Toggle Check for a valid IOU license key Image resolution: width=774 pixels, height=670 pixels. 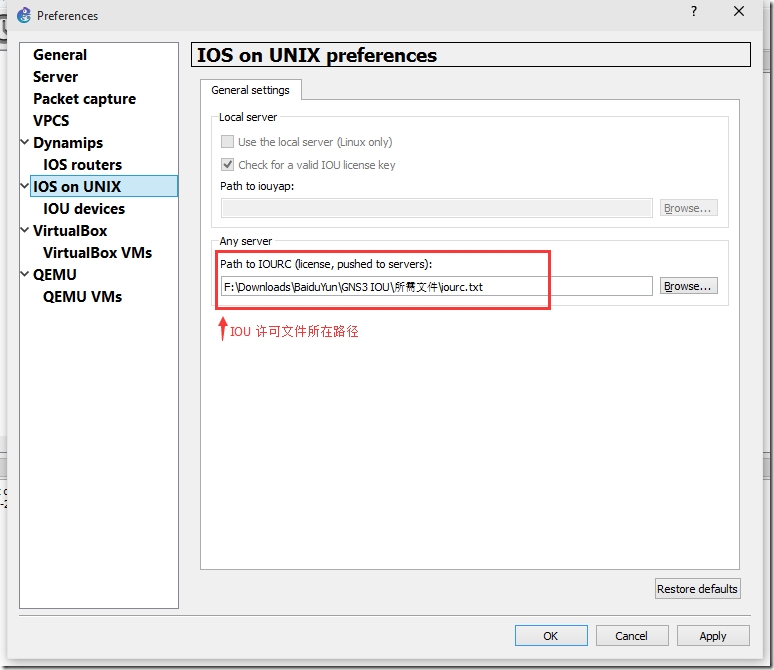click(x=227, y=164)
